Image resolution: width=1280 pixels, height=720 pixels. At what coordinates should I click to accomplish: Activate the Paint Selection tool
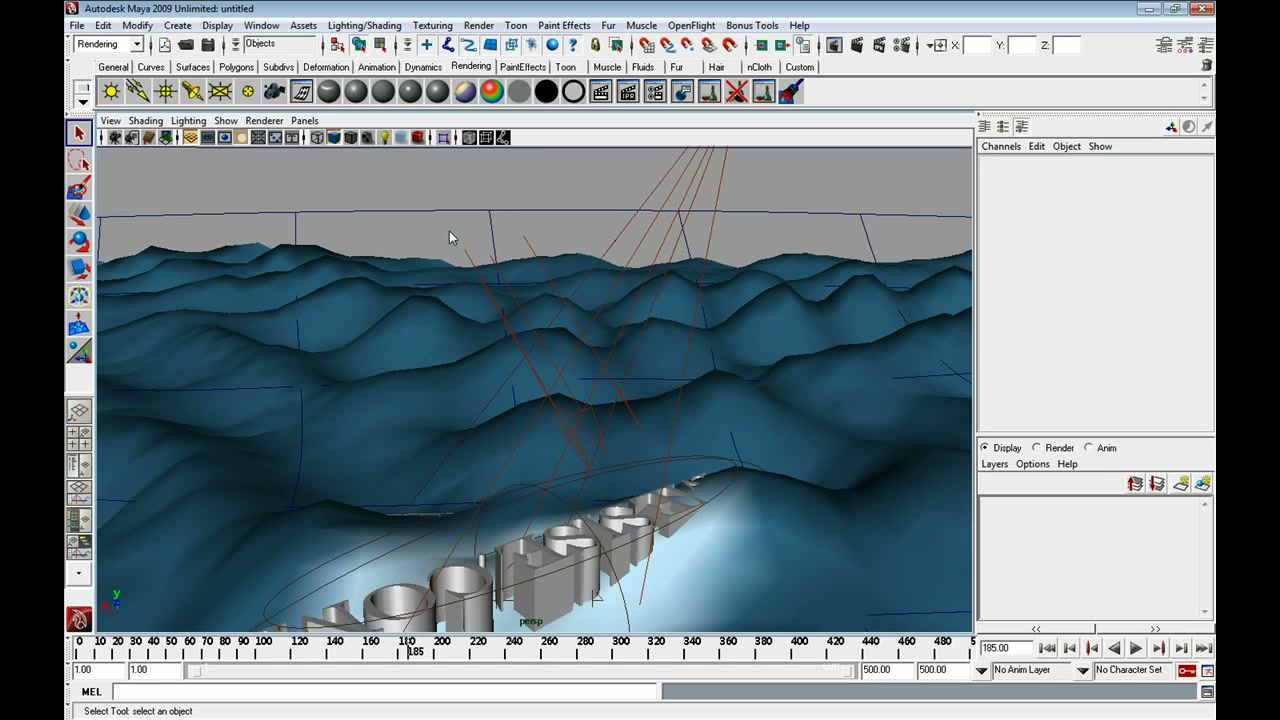click(x=79, y=188)
